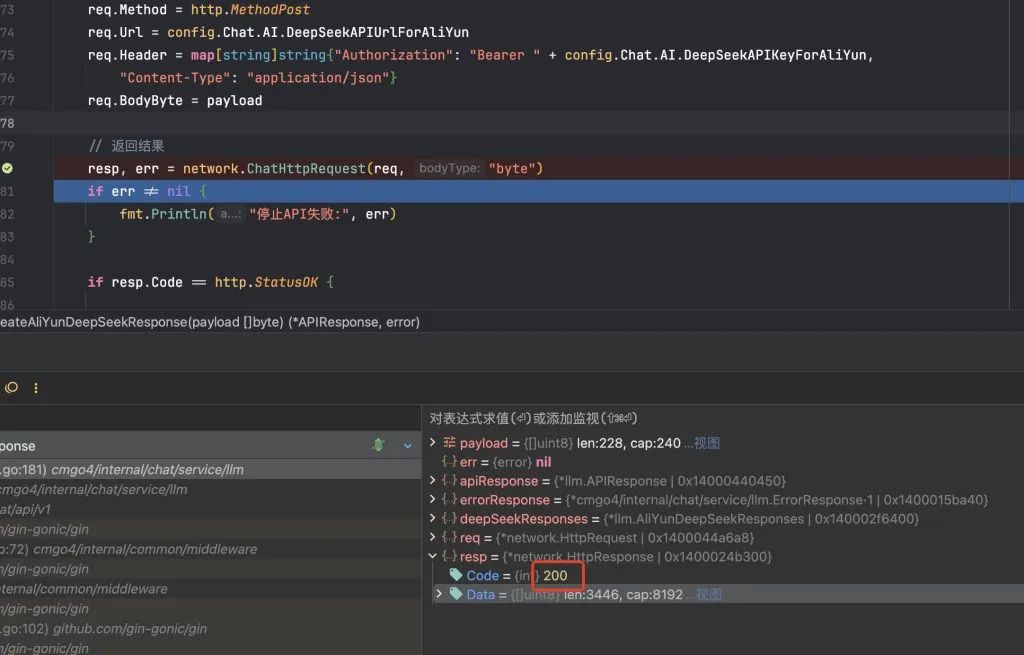Click the bodyType inlay hint in code

(449, 169)
